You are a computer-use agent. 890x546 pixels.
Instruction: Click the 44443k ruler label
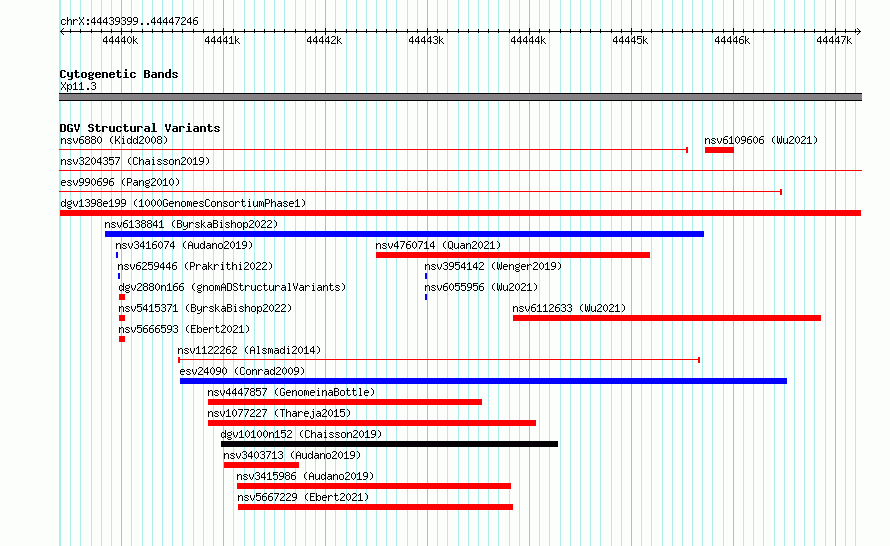coord(426,40)
